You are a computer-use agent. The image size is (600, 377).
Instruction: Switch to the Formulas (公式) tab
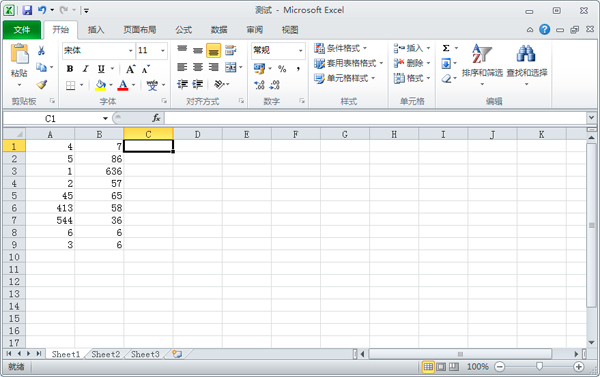pos(184,29)
